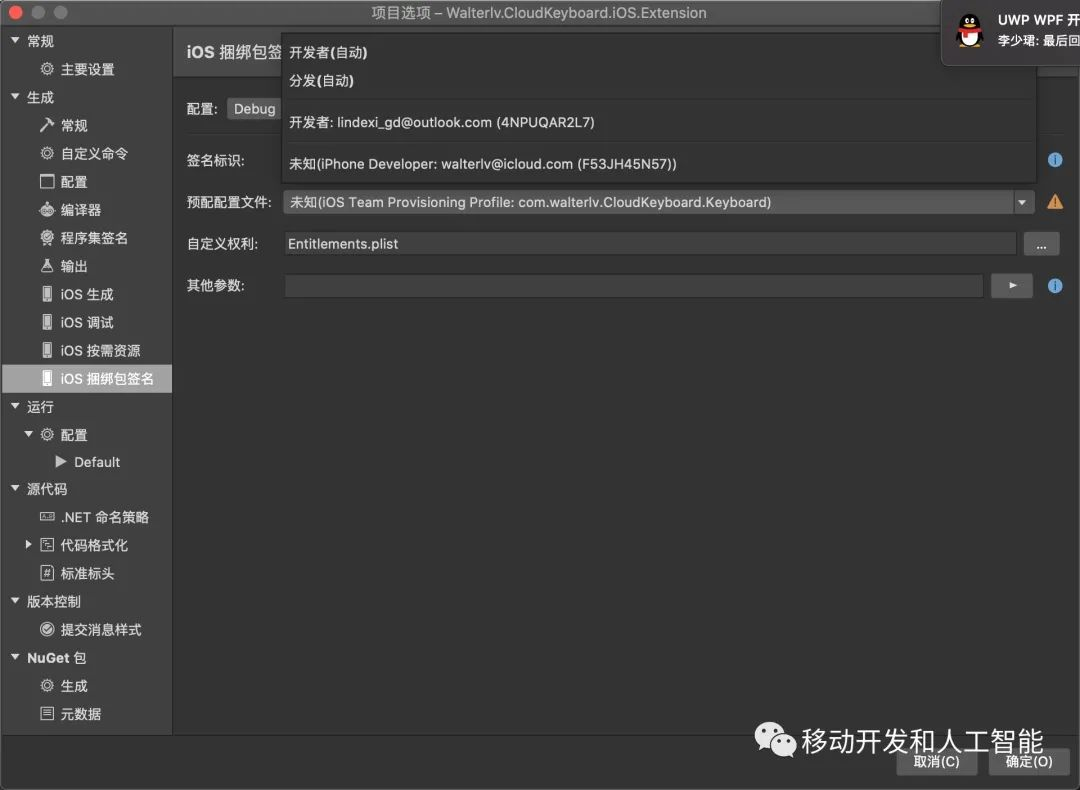
Task: Click the phone icon beside iOS 按需资源
Action: coord(47,351)
